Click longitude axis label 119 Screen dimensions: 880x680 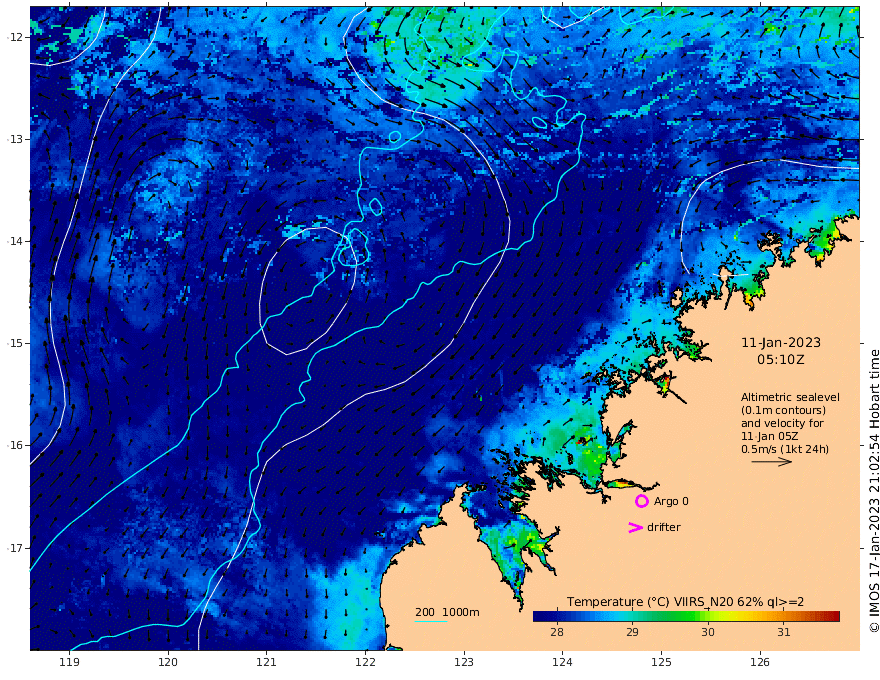coord(70,662)
